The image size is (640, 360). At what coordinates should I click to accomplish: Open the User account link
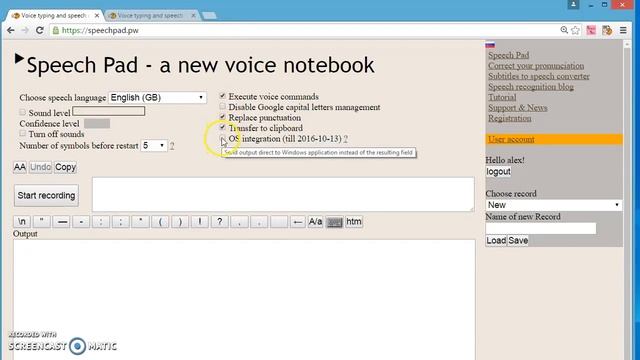[x=511, y=139]
